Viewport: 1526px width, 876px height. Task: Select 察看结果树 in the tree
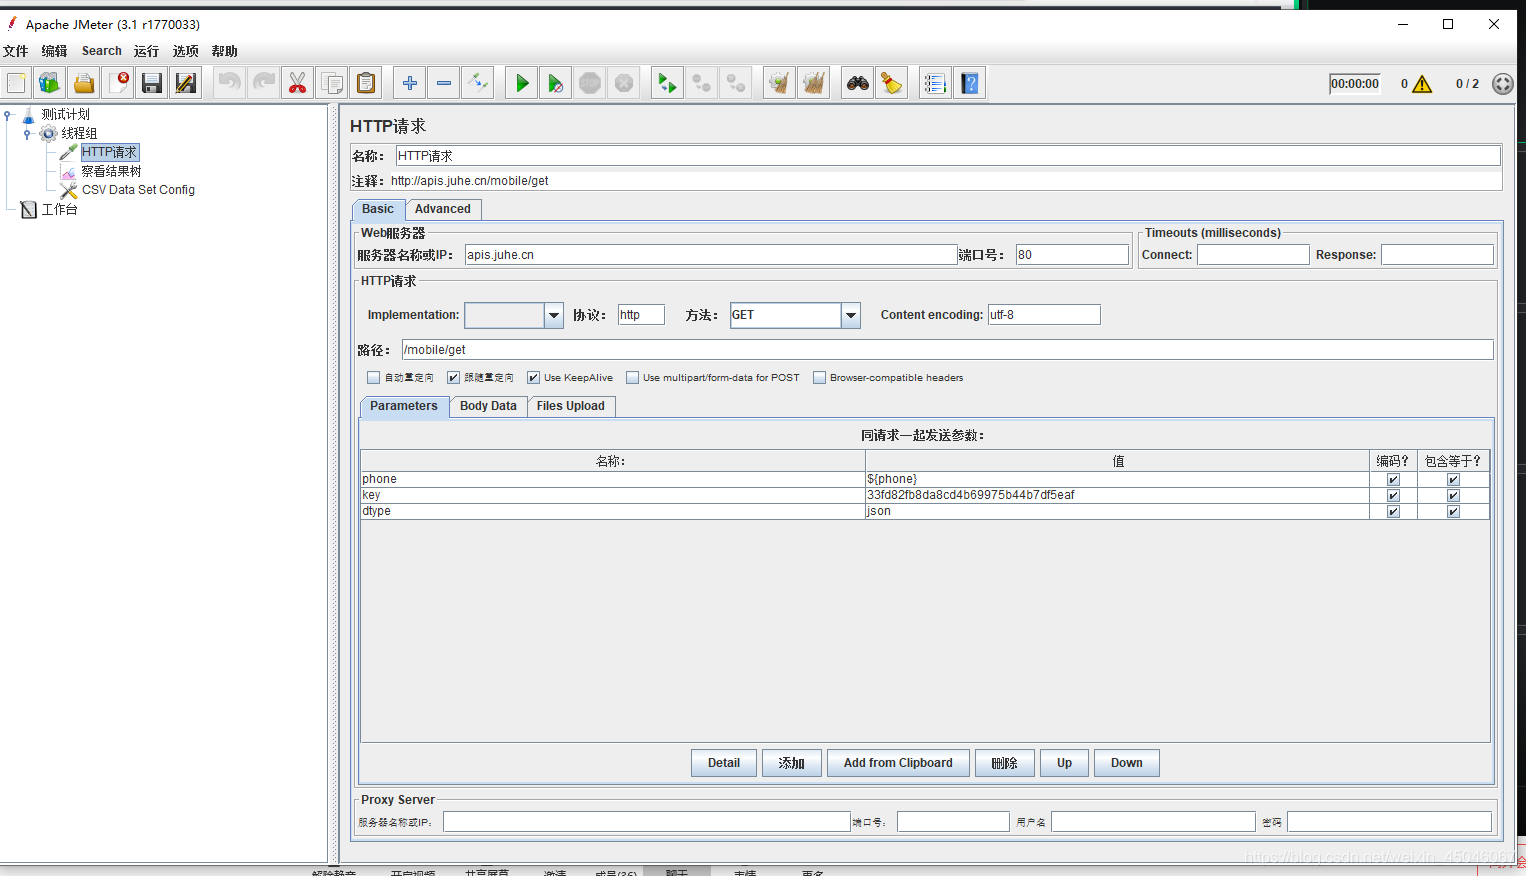click(x=111, y=171)
